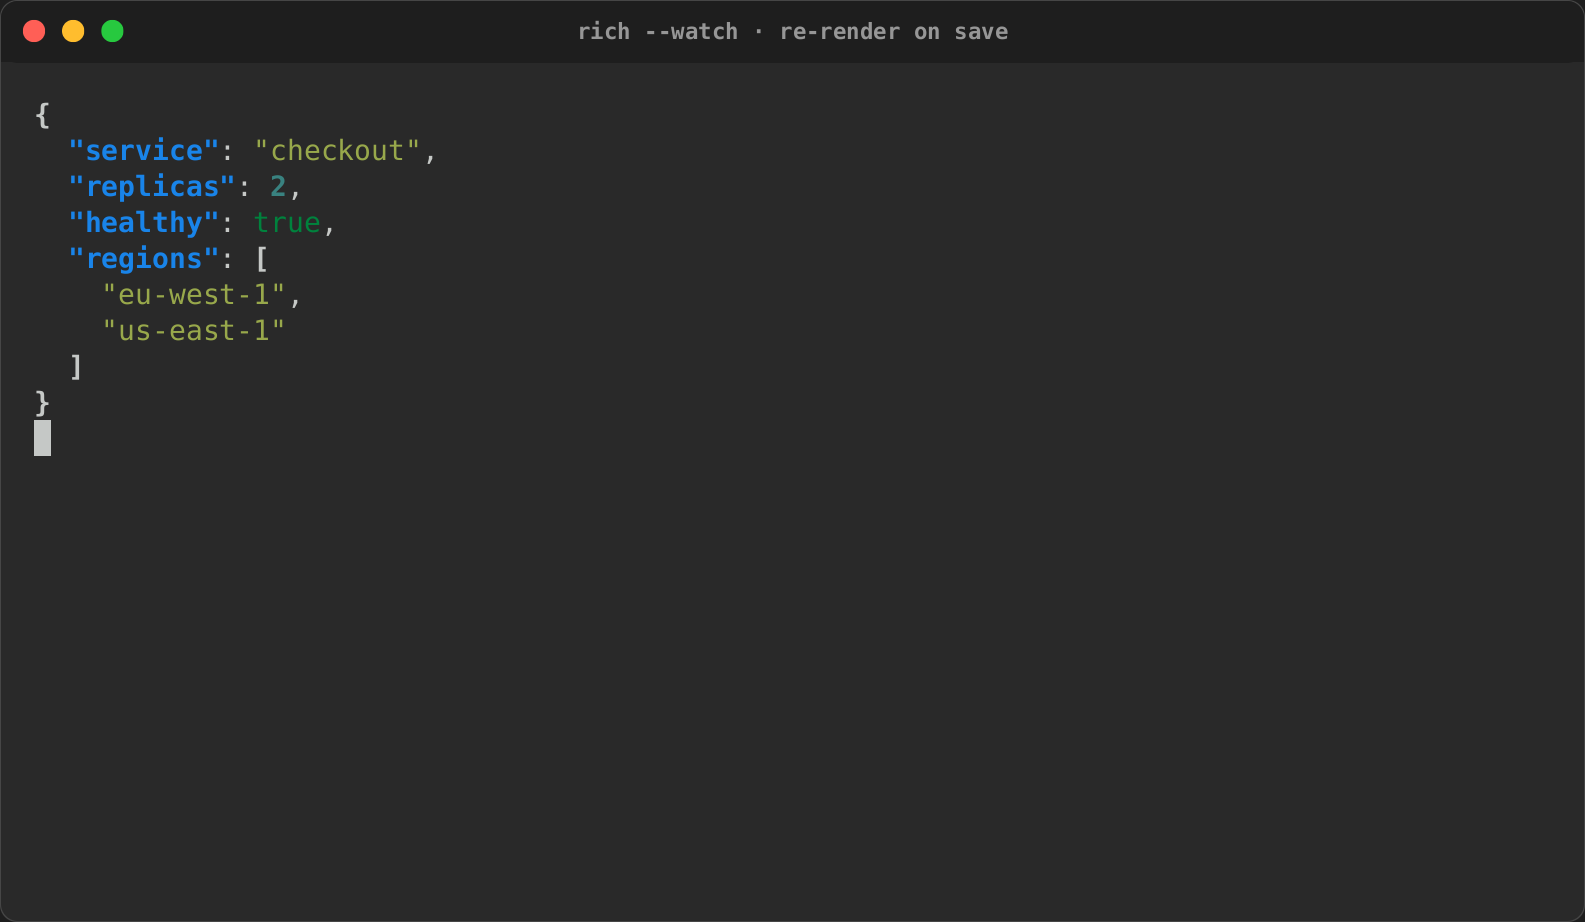1585x922 pixels.
Task: Click the terminal block cursor
Action: click(x=42, y=438)
